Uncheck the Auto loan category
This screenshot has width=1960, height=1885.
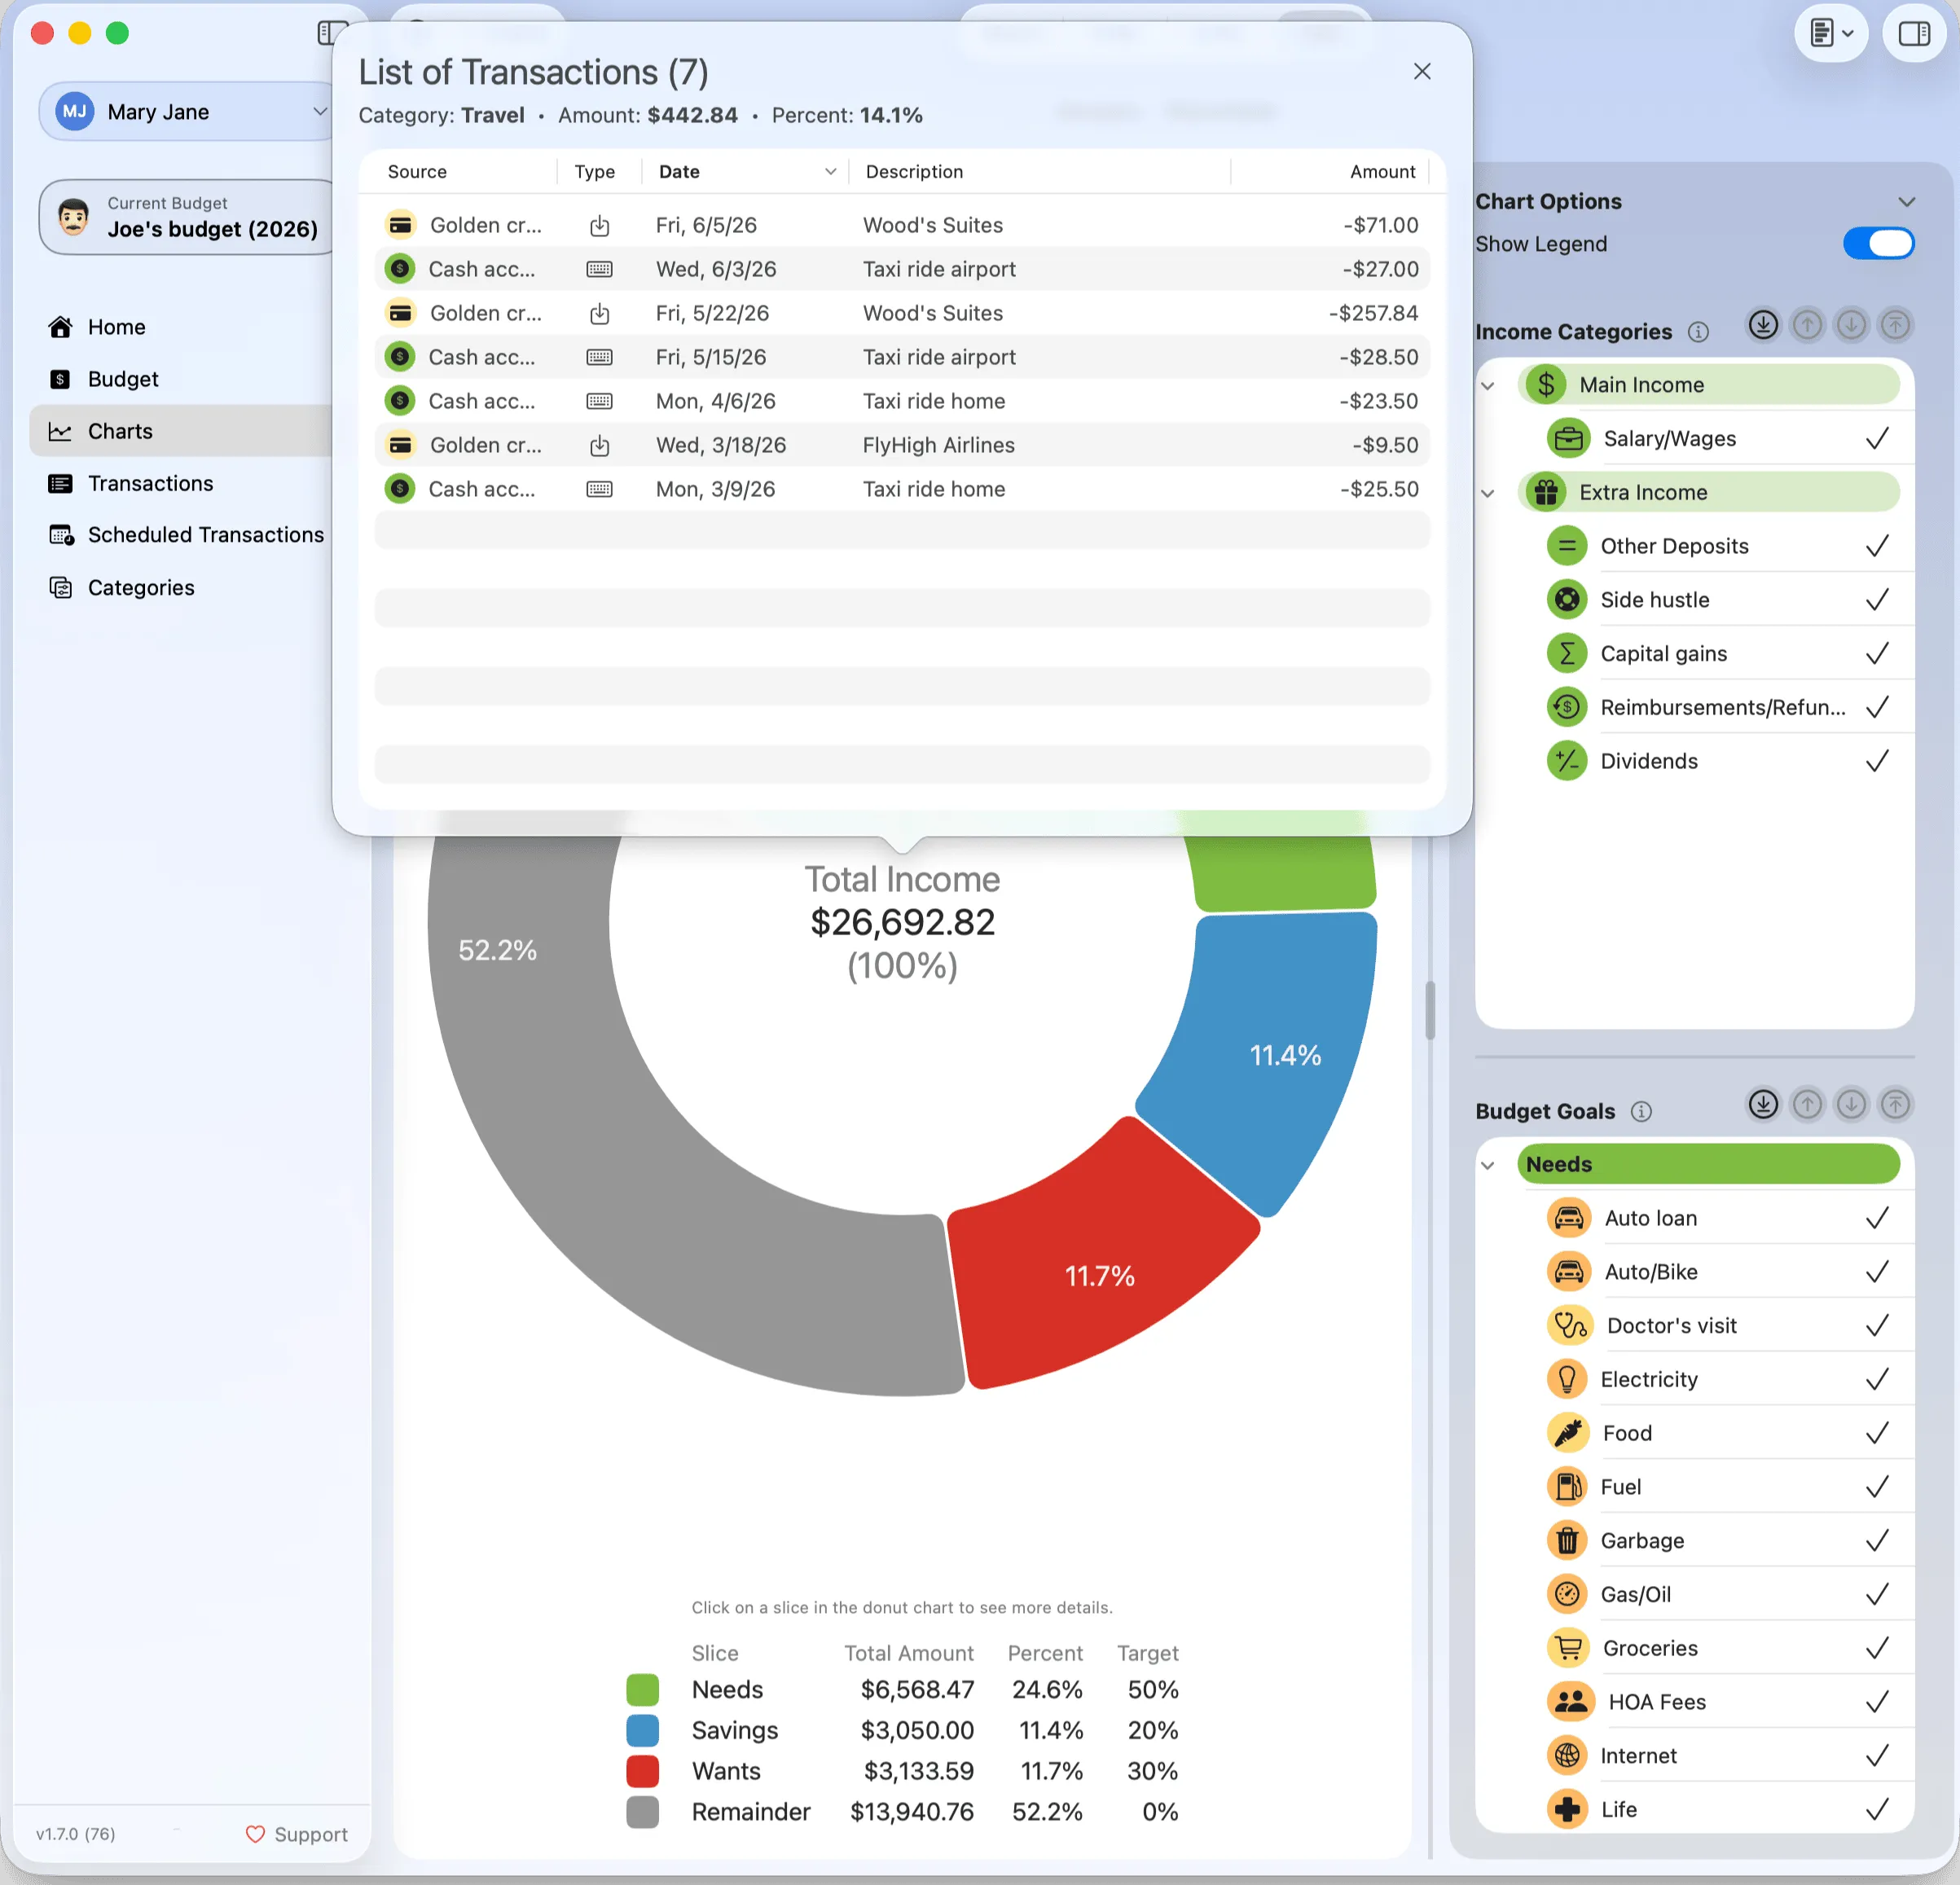[x=1877, y=1218]
